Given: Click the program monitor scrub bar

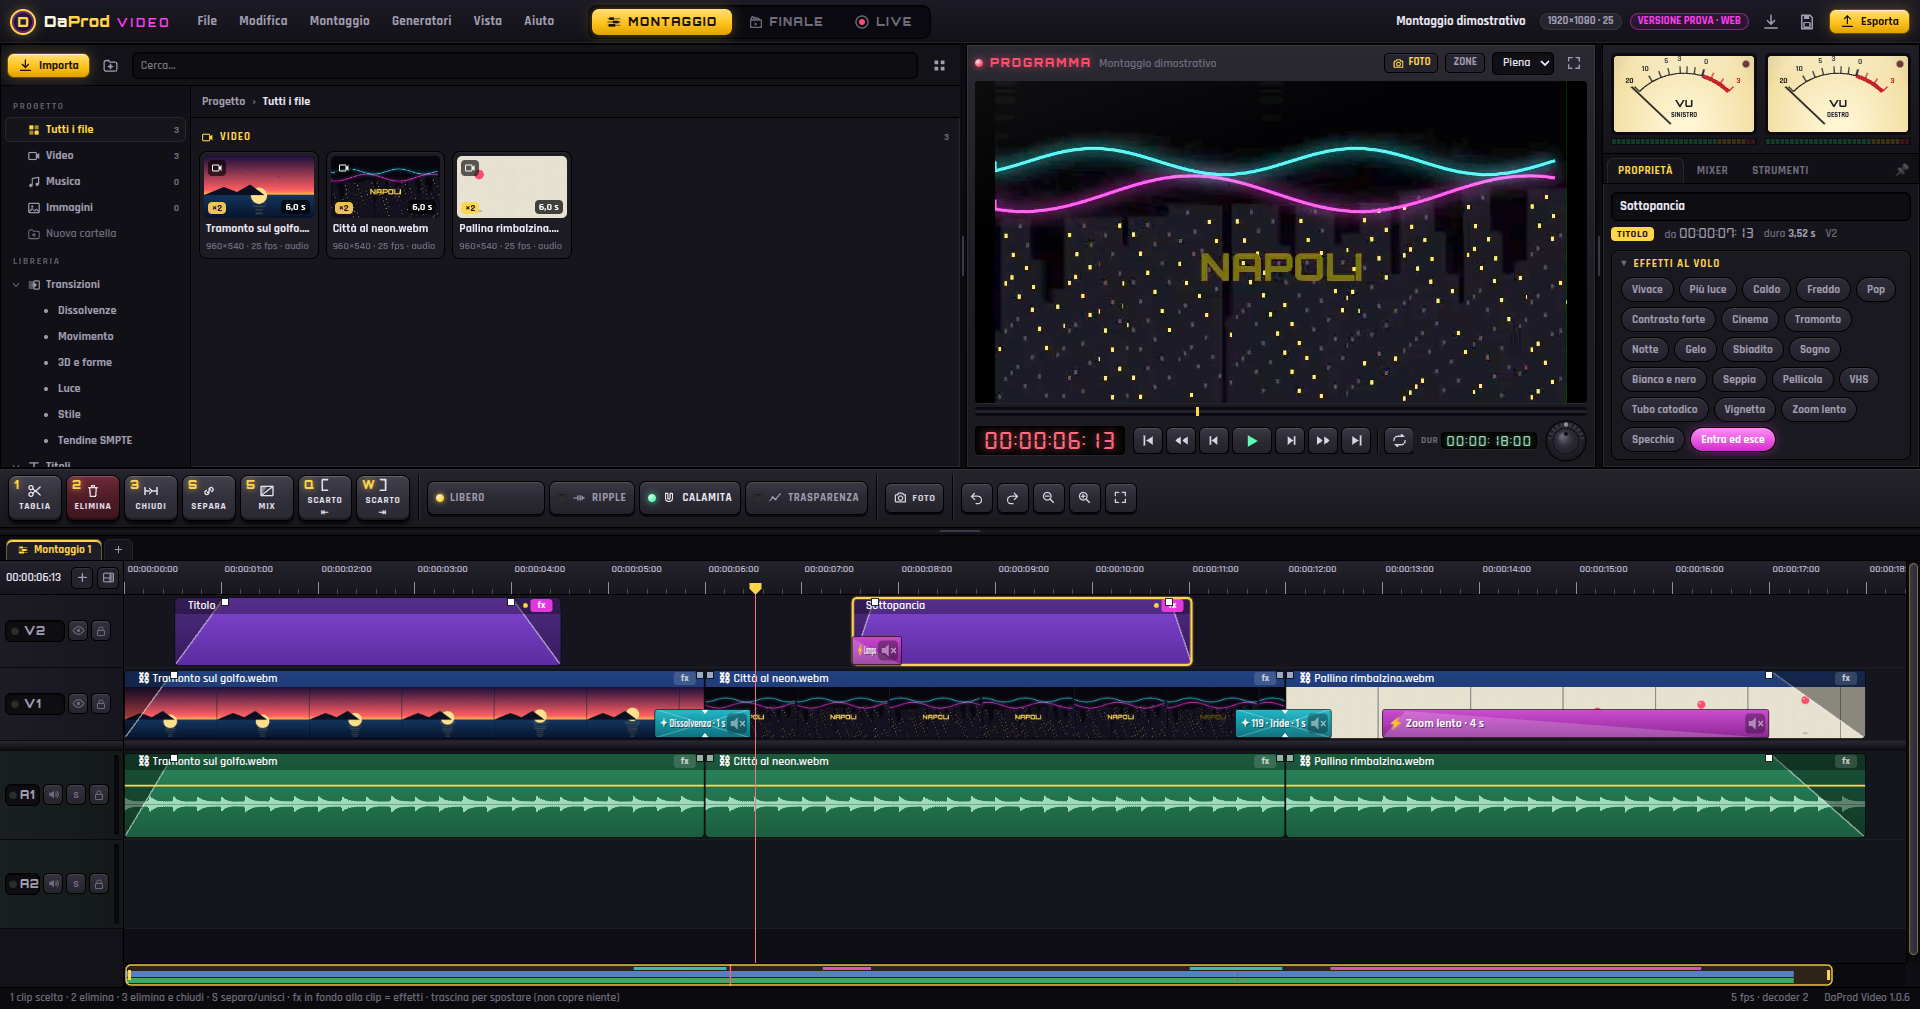Looking at the screenshot, I should click(x=1281, y=411).
